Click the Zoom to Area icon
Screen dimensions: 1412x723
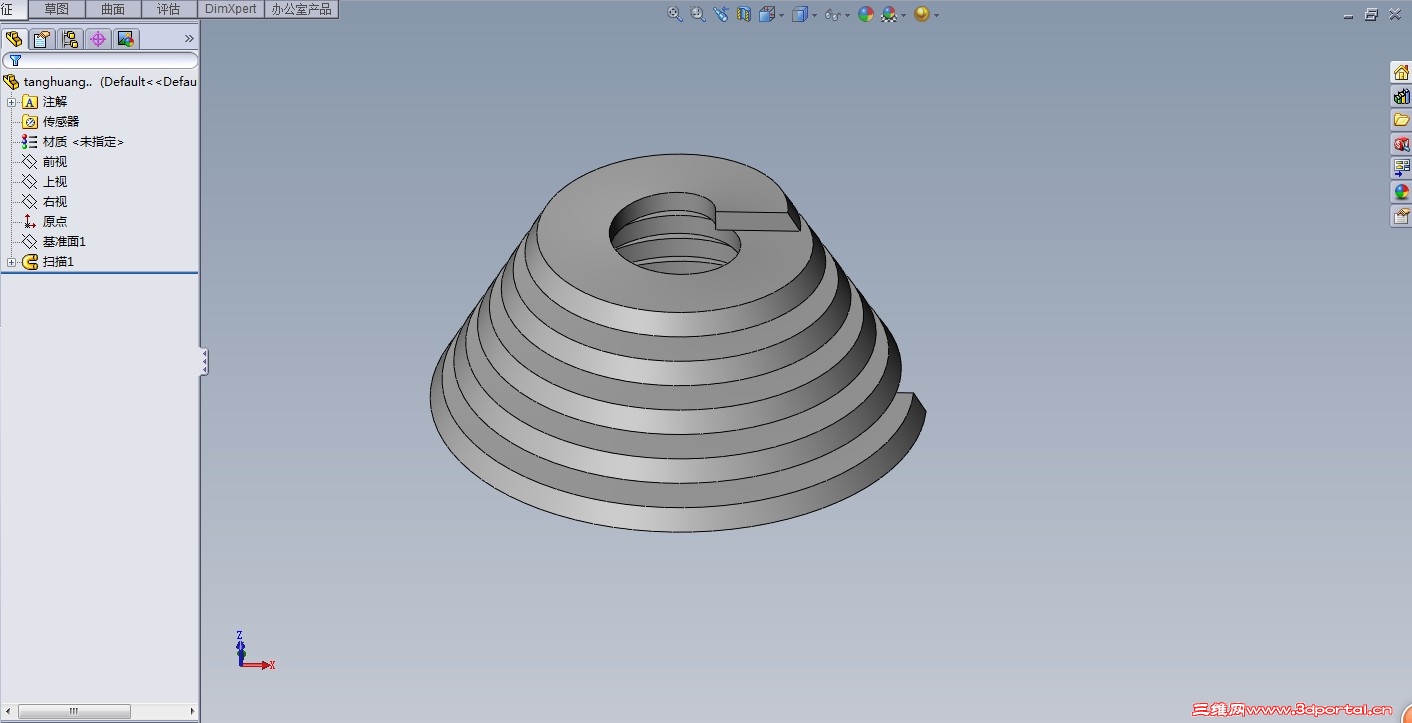tap(698, 14)
